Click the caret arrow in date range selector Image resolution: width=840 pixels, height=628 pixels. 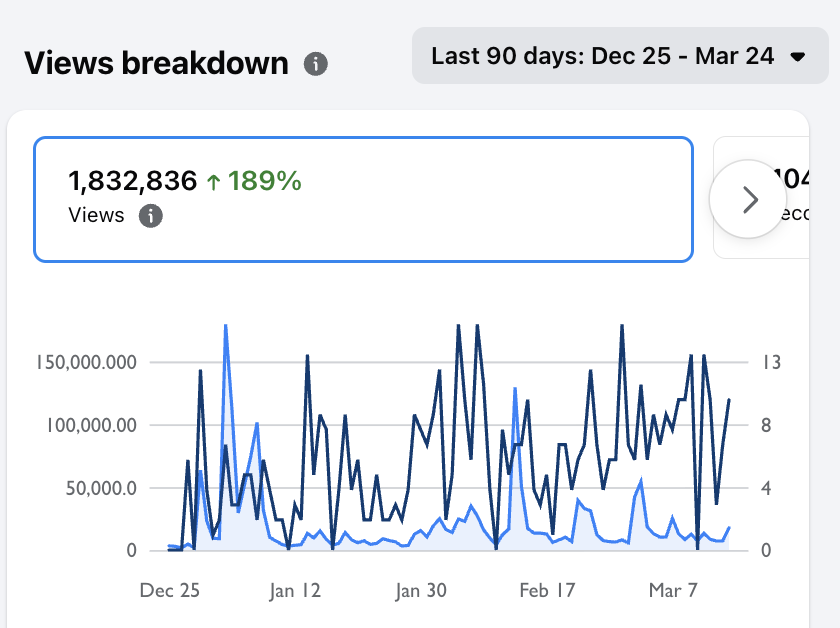[x=797, y=57]
